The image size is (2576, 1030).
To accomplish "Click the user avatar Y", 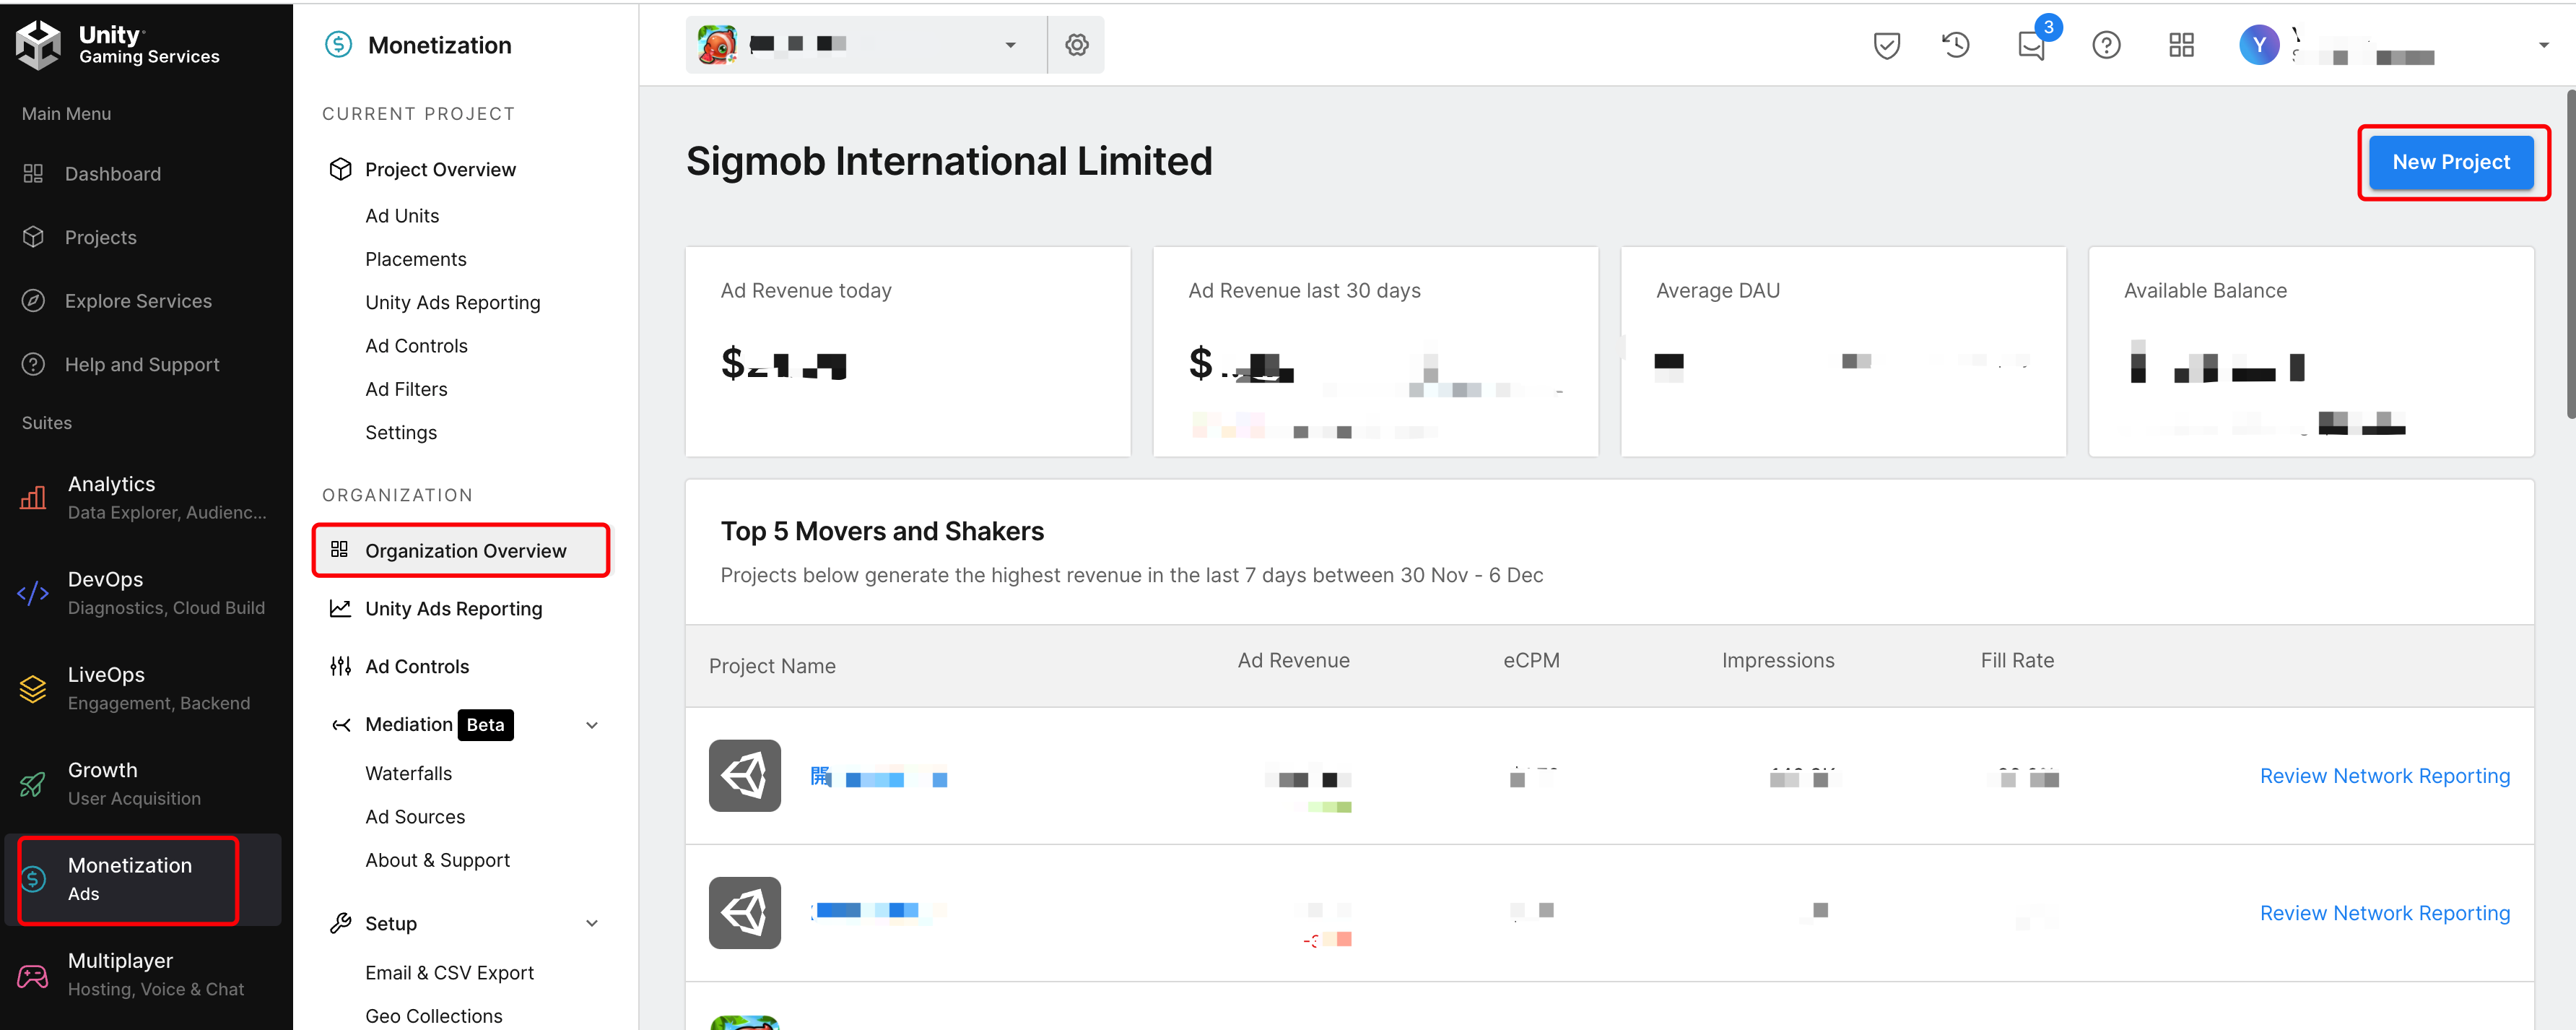I will [2259, 45].
